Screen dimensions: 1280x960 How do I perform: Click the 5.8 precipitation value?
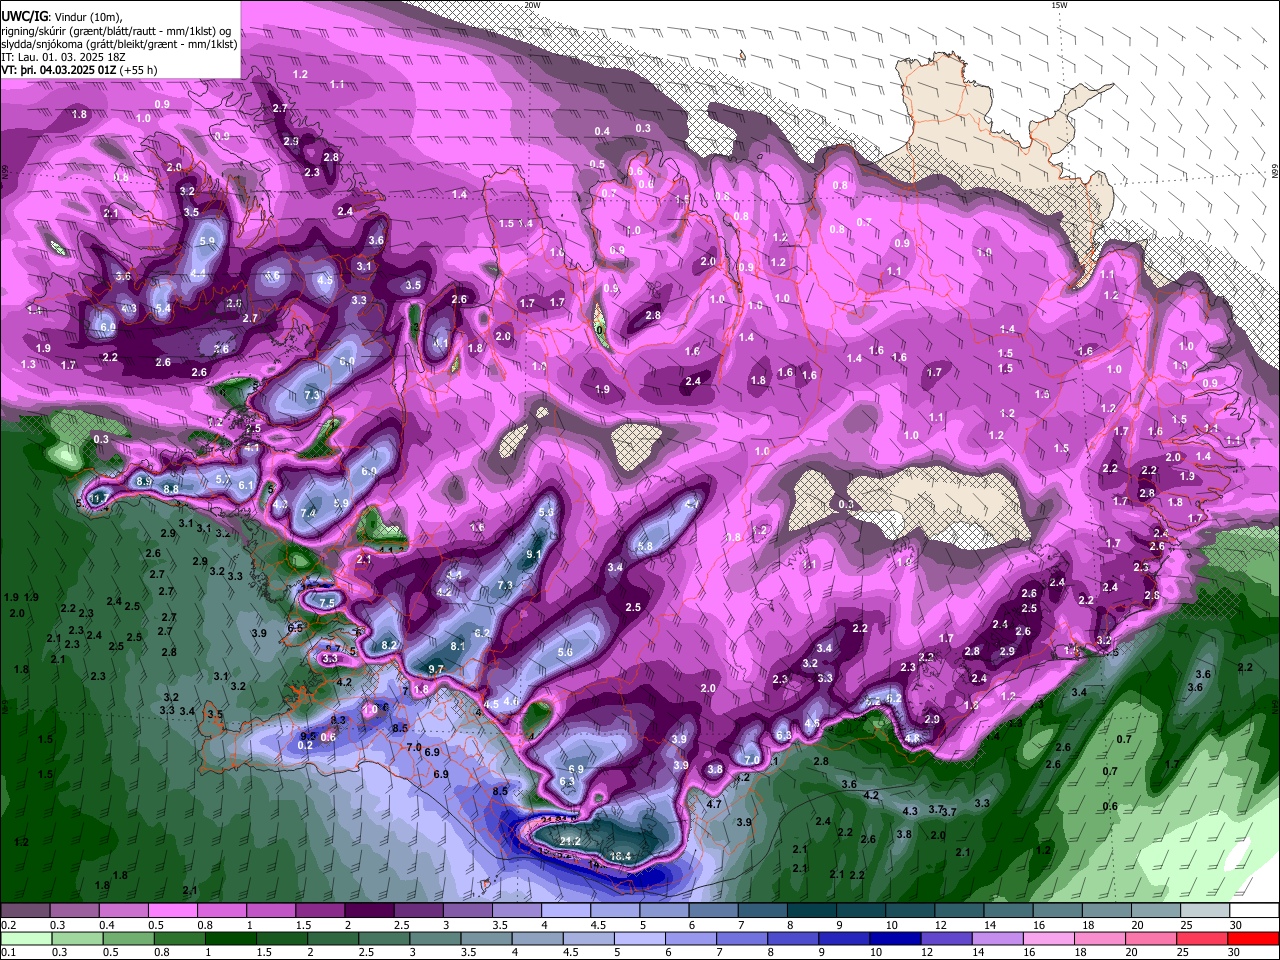click(x=645, y=547)
